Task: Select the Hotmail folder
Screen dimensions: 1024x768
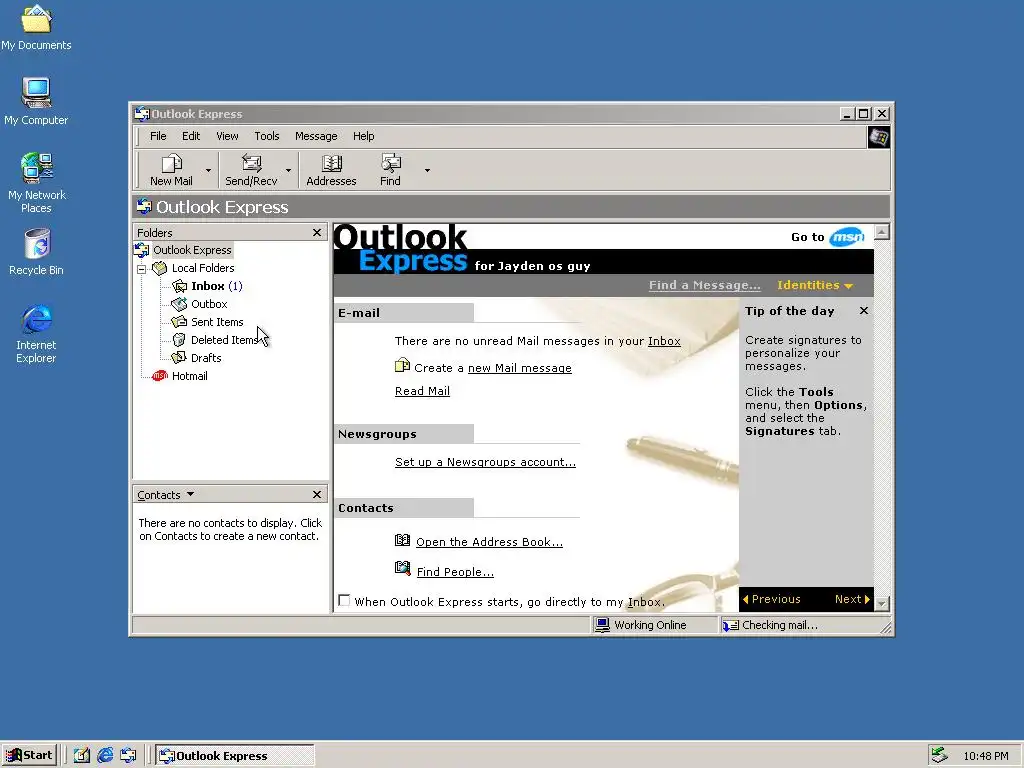Action: (189, 376)
